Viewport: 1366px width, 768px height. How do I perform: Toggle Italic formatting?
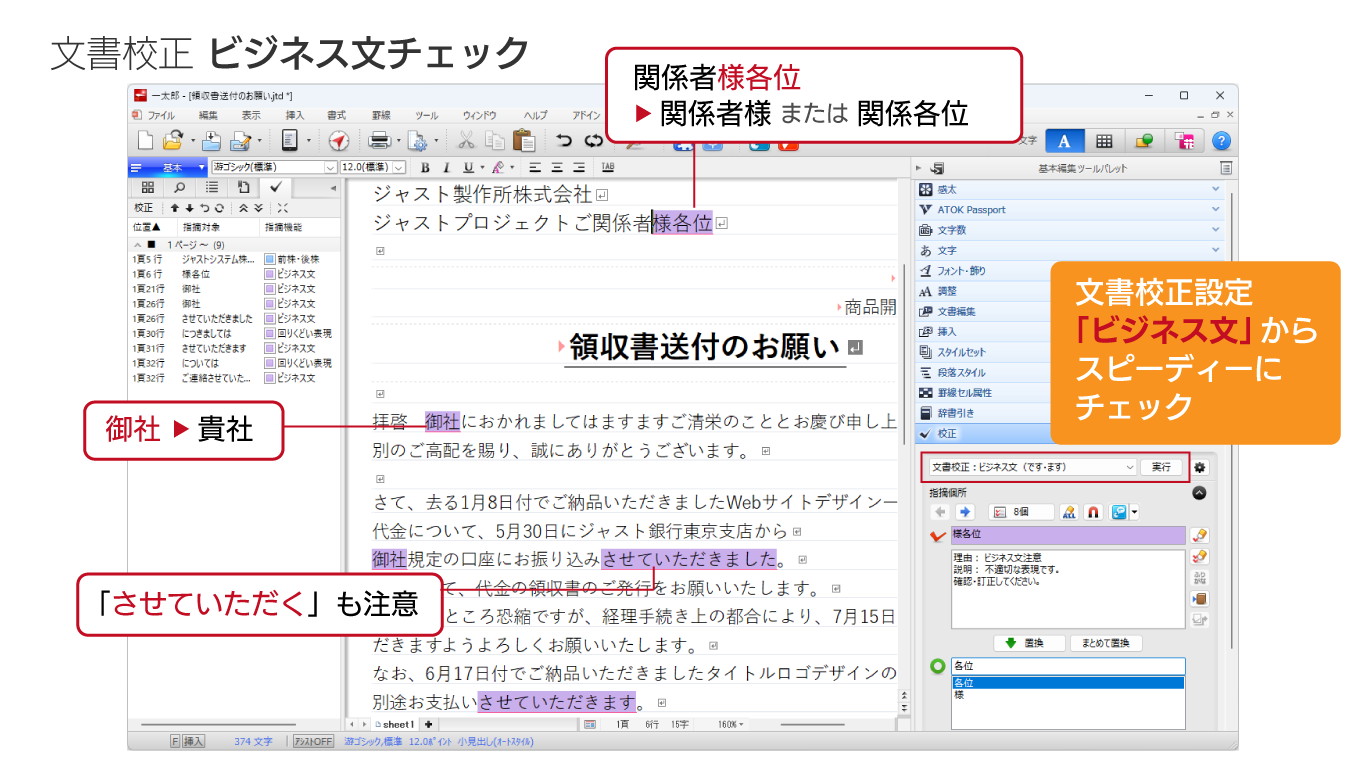(x=446, y=168)
